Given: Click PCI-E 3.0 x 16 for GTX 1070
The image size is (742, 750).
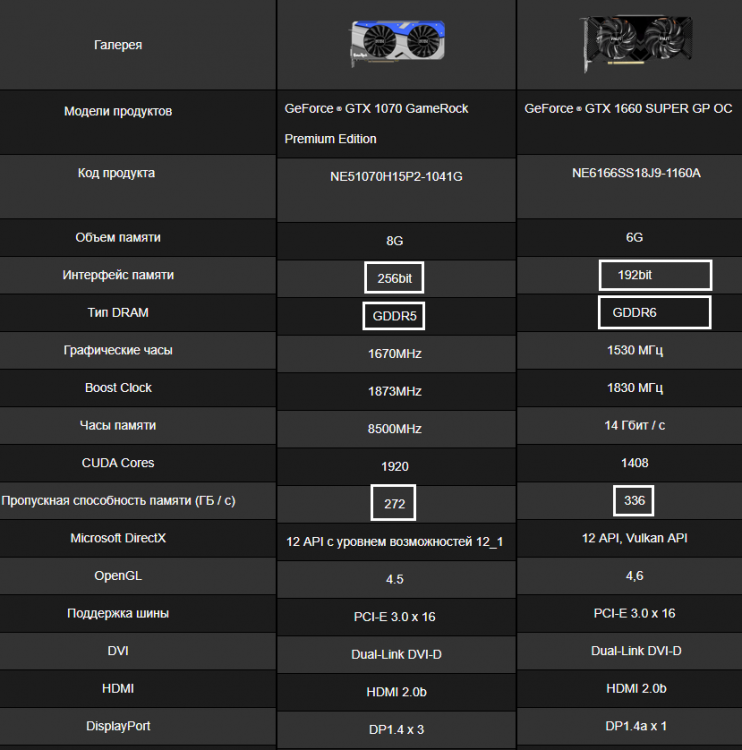Looking at the screenshot, I should click(395, 617).
